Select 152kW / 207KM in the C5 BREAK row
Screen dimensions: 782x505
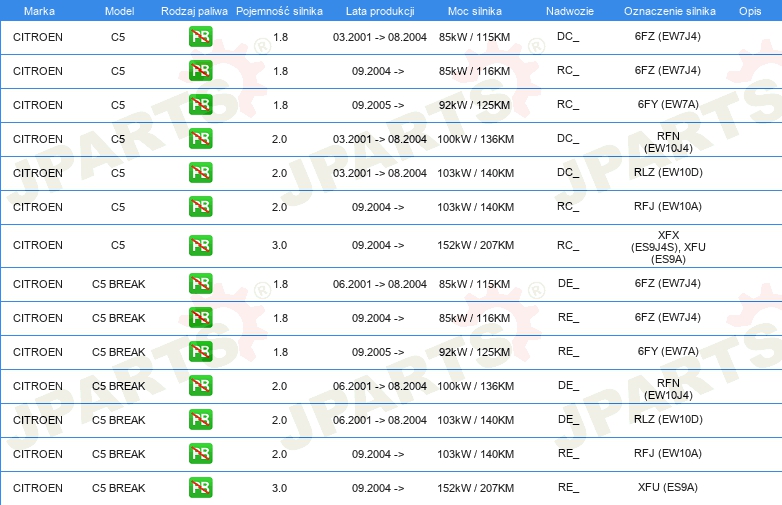(x=475, y=488)
